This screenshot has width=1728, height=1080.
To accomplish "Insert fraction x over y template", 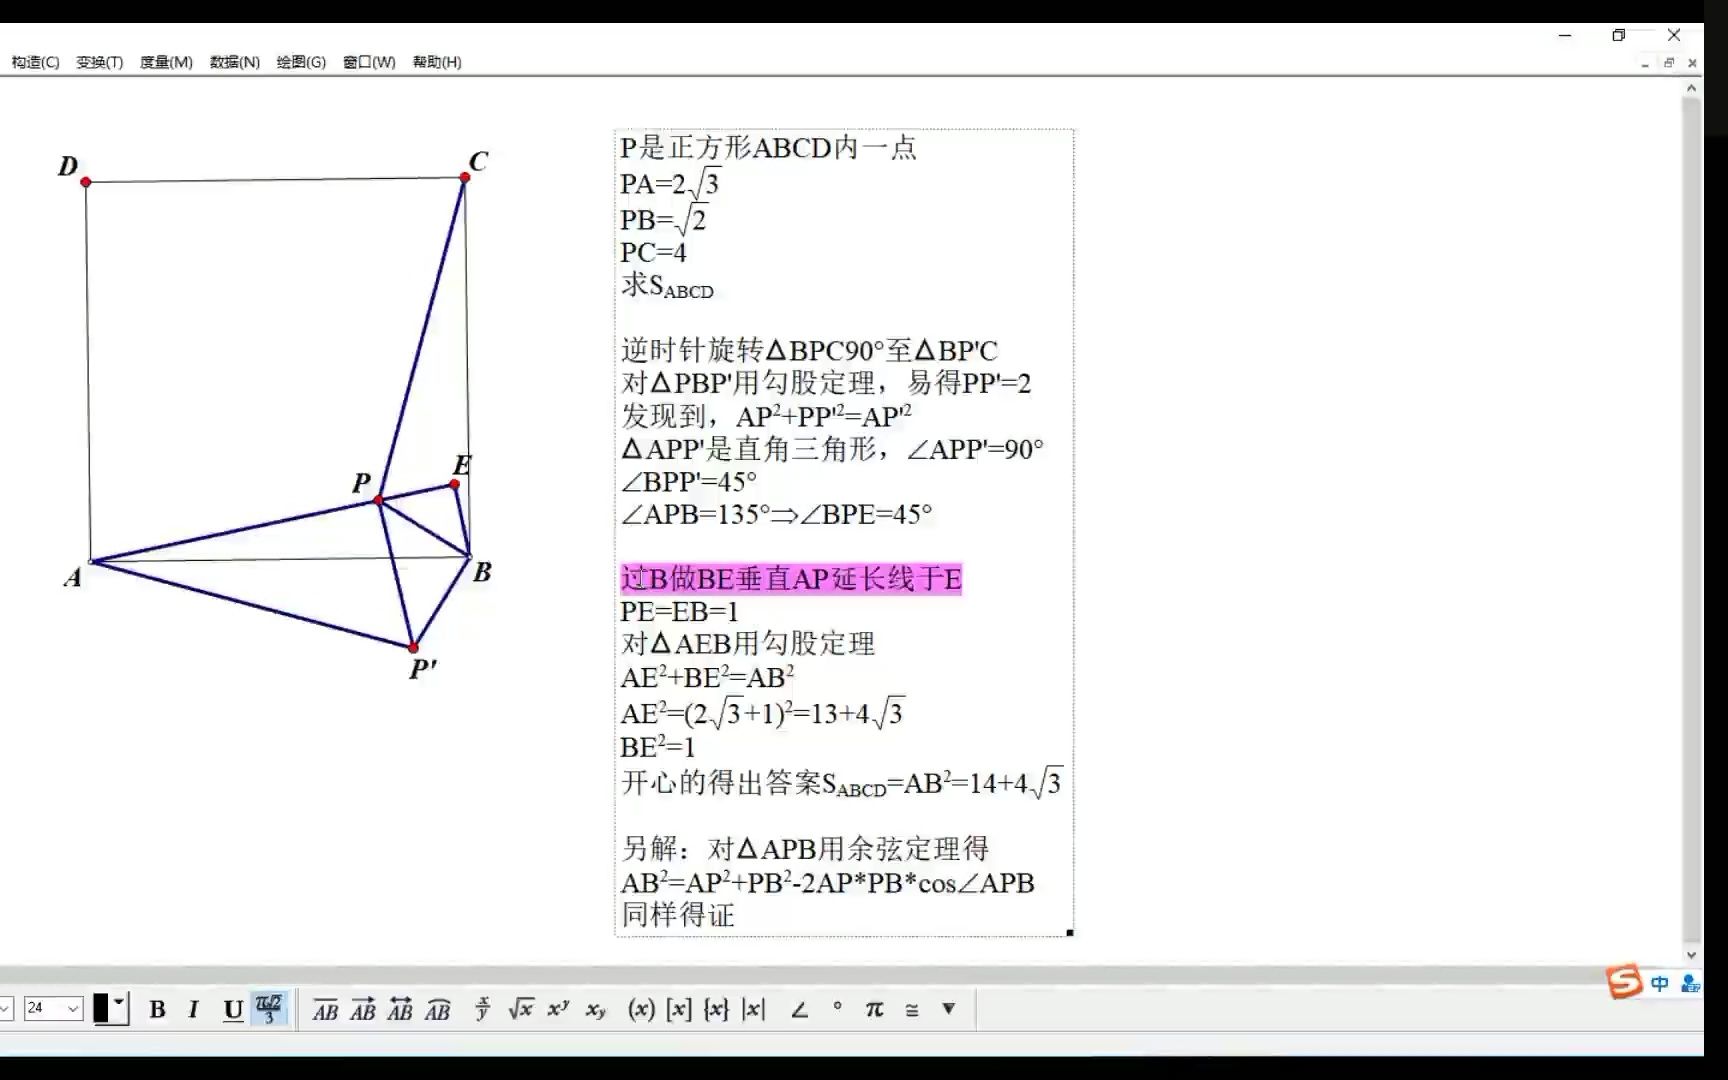I will click(483, 1010).
